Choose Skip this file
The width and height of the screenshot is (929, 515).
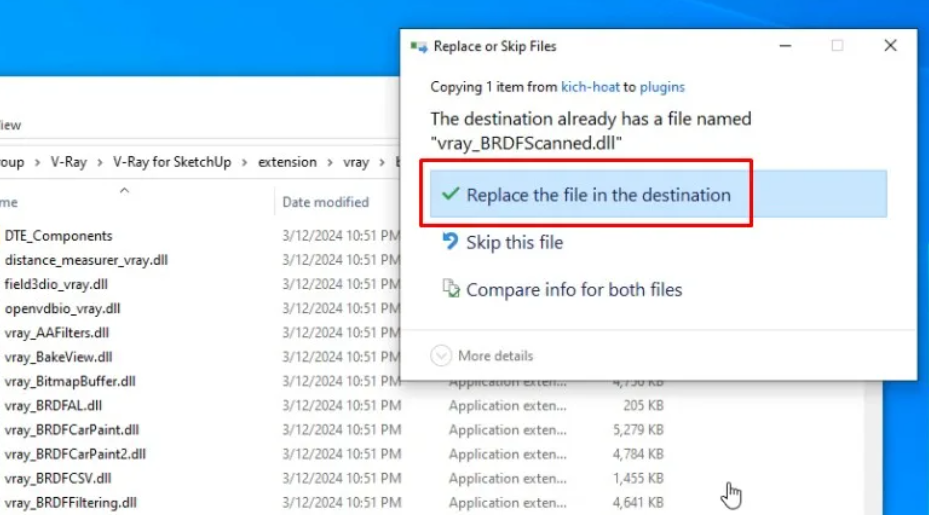click(x=514, y=242)
